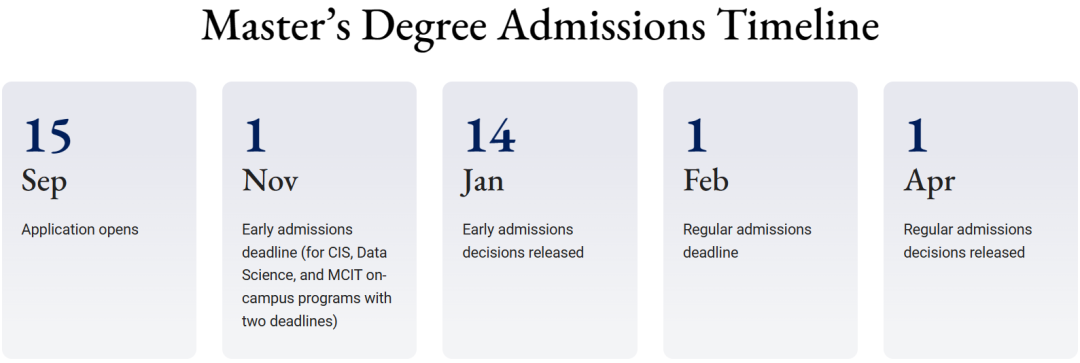
Task: Click the Sep month label
Action: pyautogui.click(x=44, y=183)
